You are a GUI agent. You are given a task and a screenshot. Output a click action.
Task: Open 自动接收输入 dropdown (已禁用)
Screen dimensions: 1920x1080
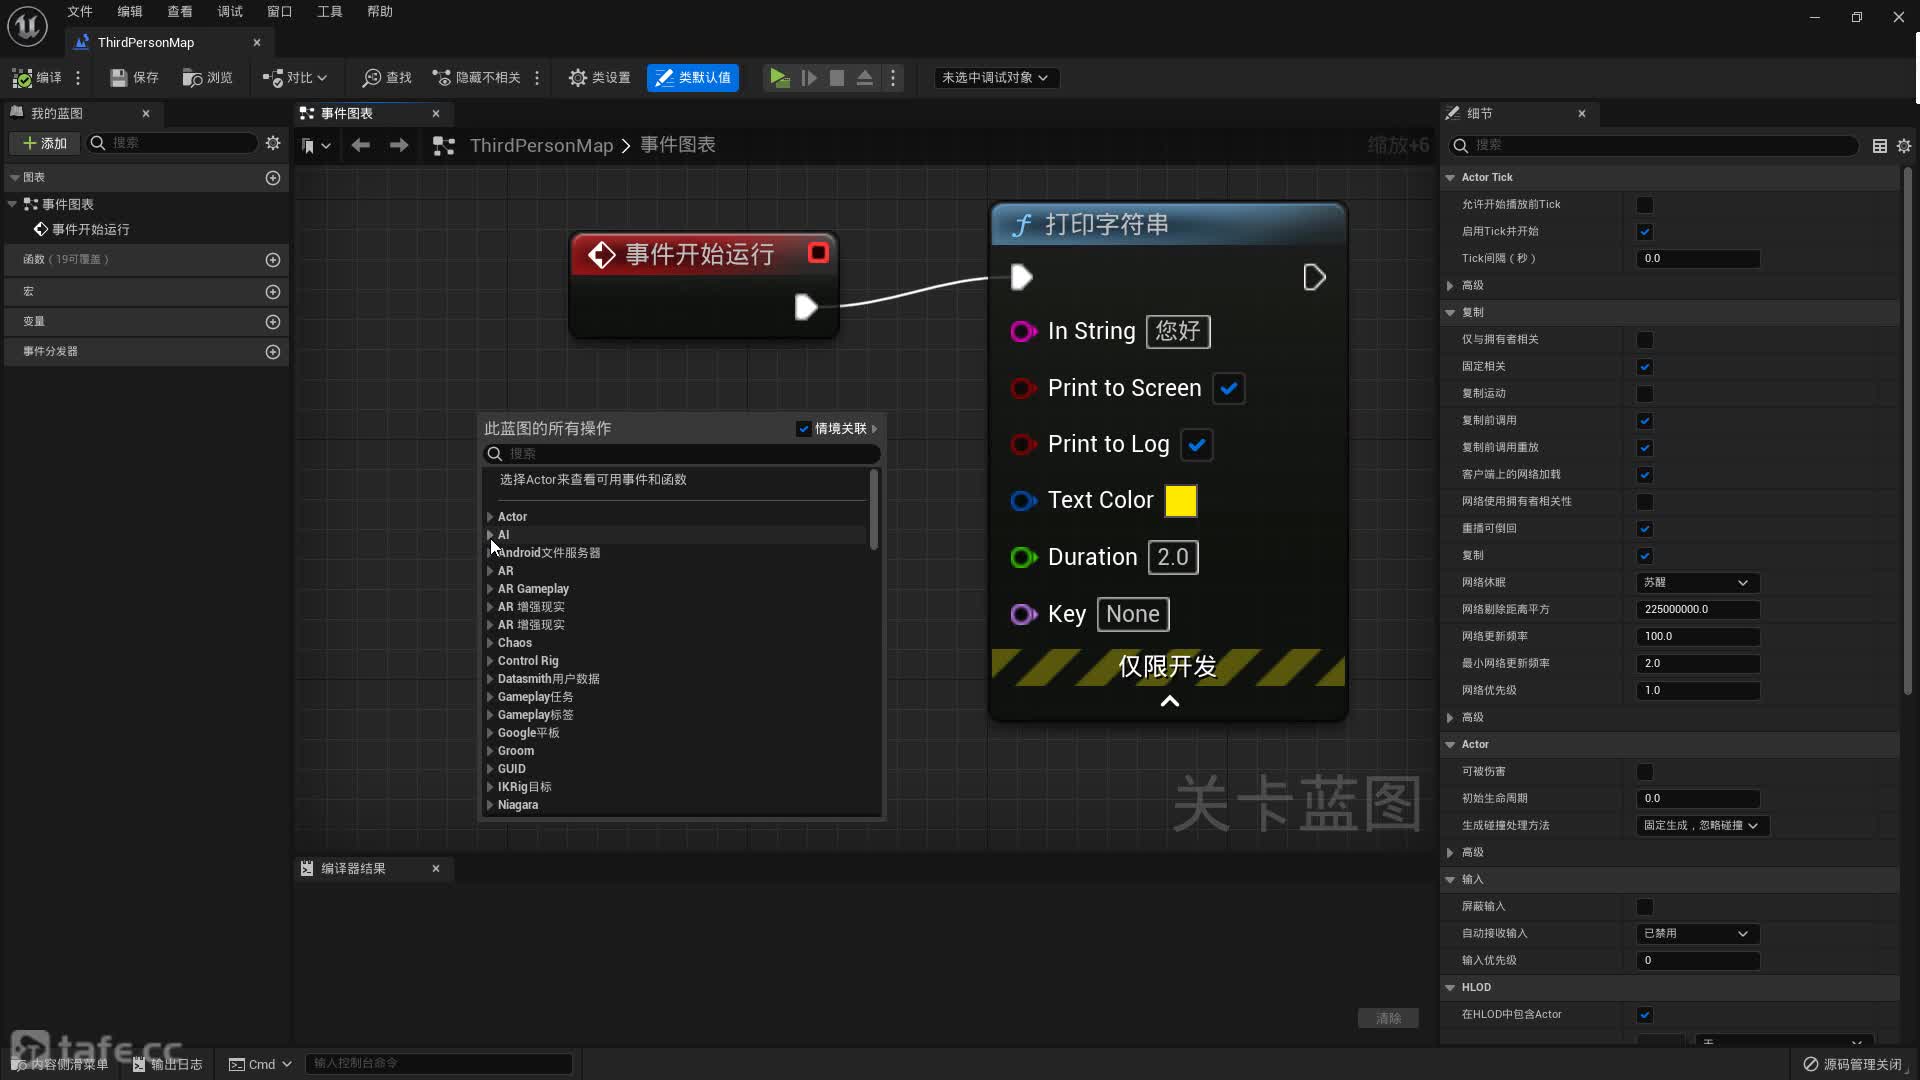1697,933
